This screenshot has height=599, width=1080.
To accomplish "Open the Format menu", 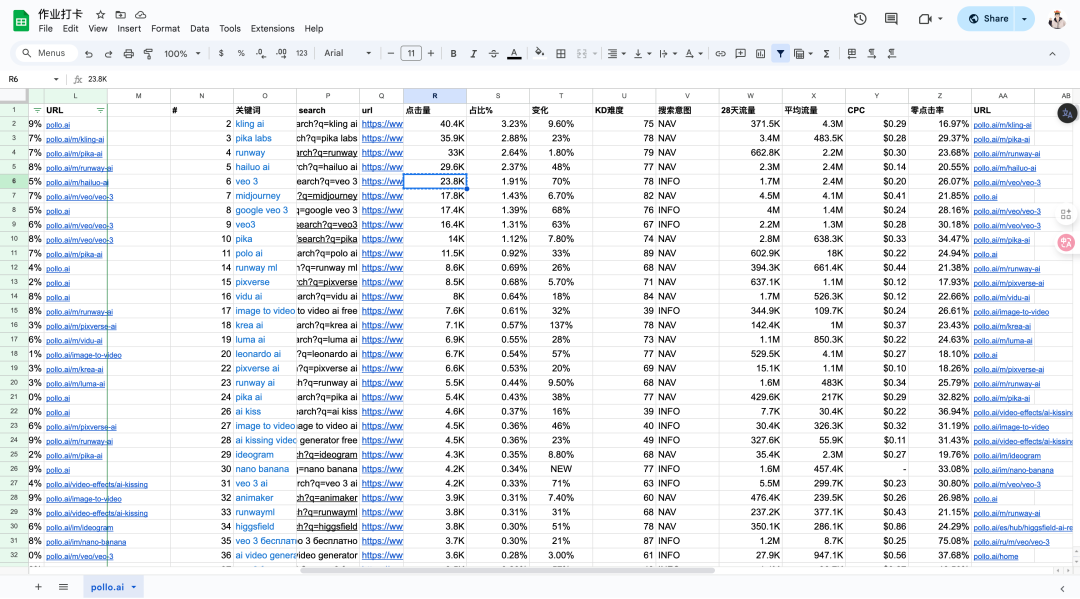I will (165, 29).
